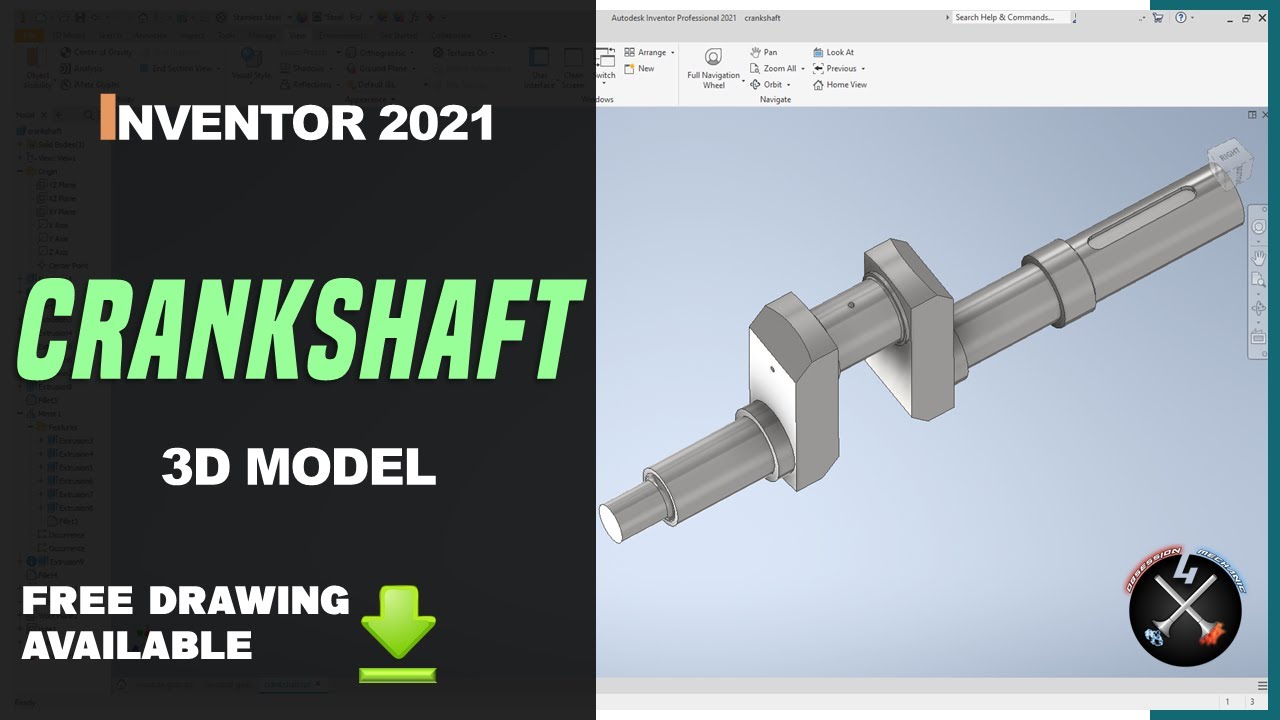Open the Tools ribbon tab

point(227,35)
